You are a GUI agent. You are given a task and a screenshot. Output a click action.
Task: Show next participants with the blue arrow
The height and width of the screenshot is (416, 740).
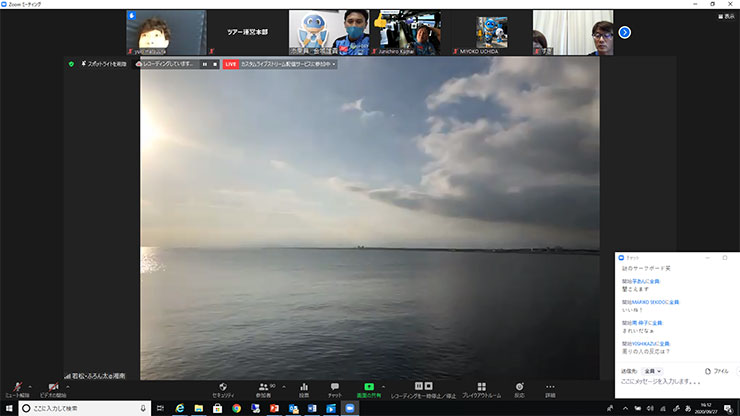(625, 32)
